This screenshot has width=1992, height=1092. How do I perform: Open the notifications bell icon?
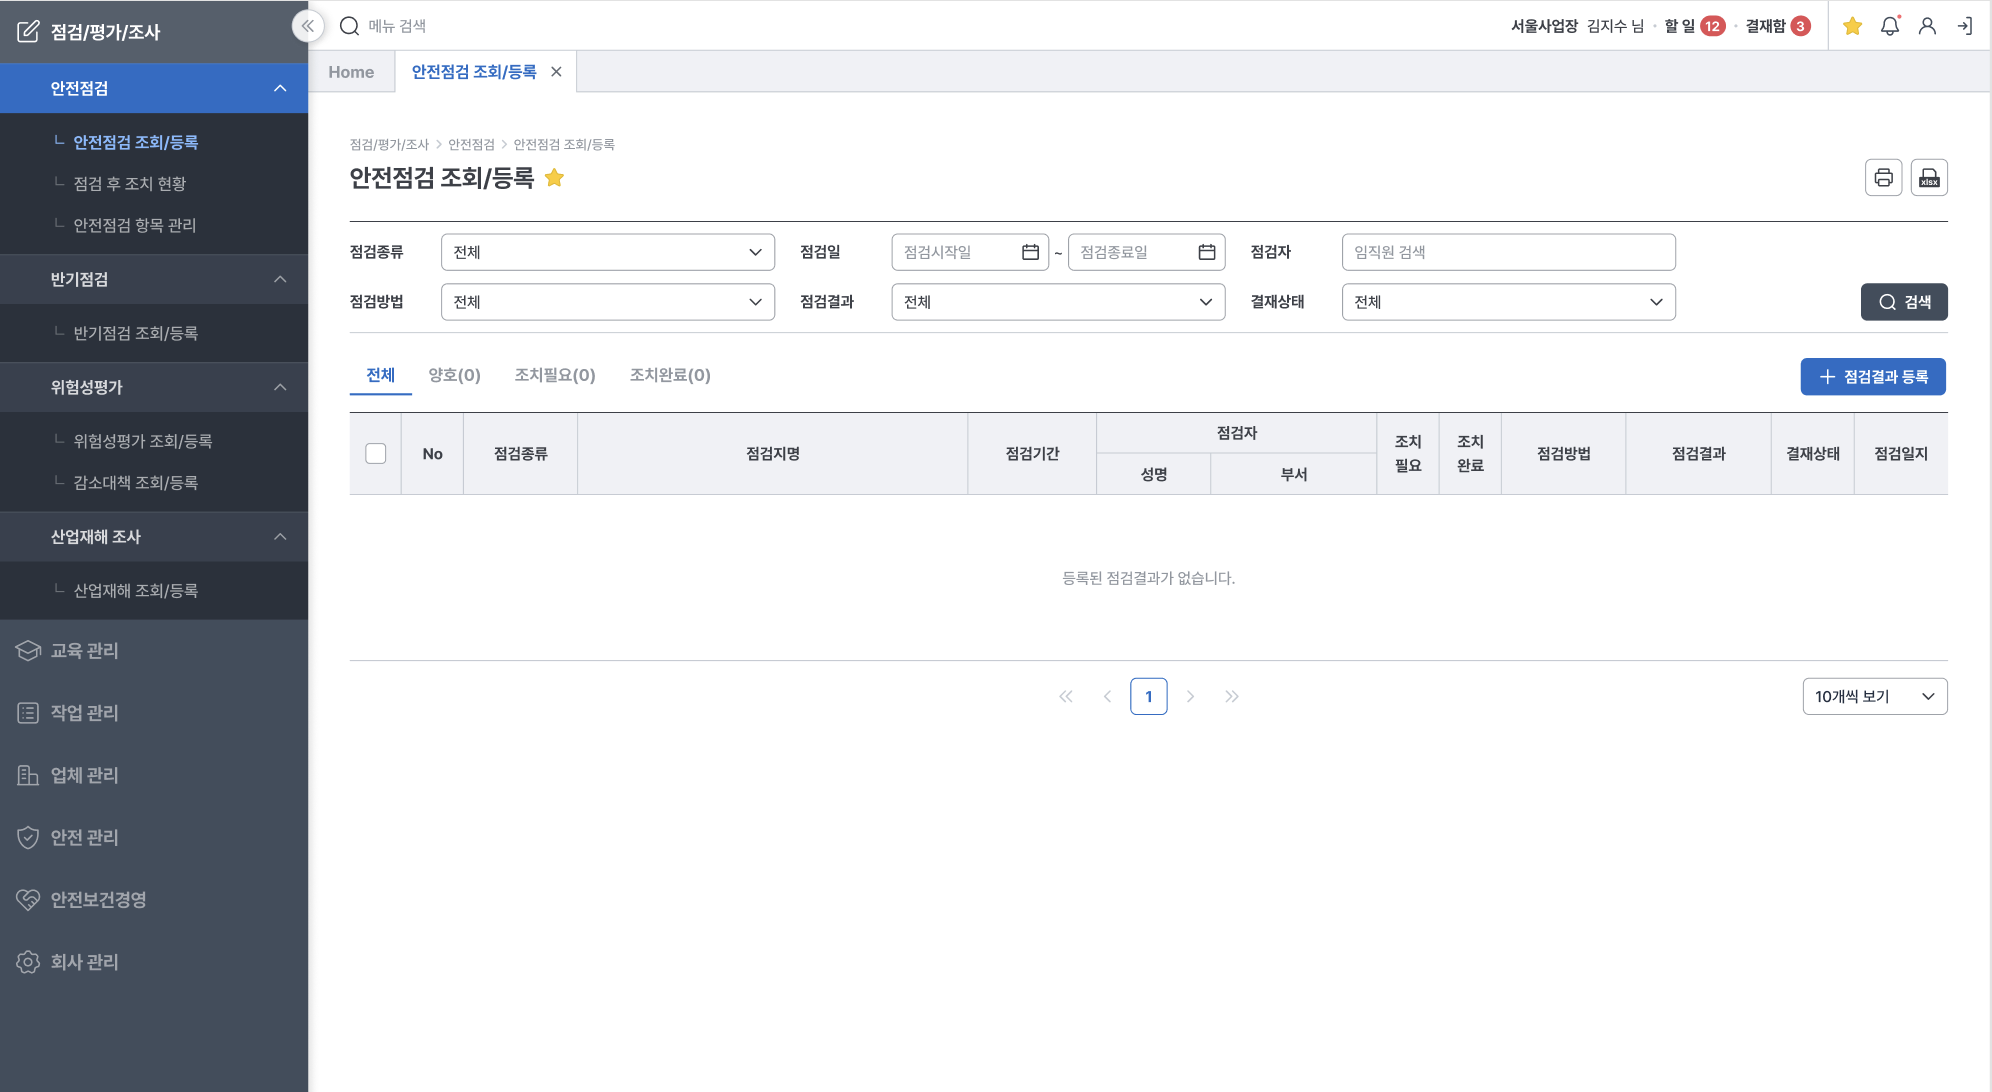pyautogui.click(x=1889, y=26)
